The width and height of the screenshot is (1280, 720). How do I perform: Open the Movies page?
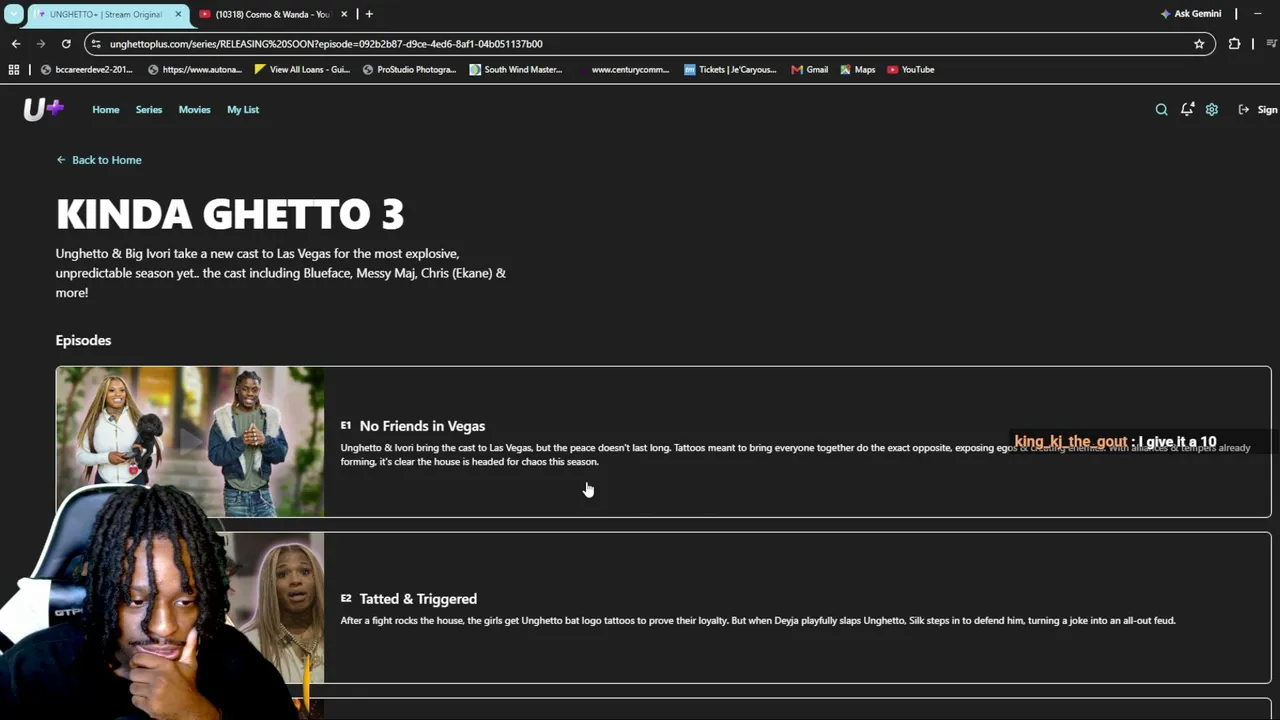(x=195, y=110)
